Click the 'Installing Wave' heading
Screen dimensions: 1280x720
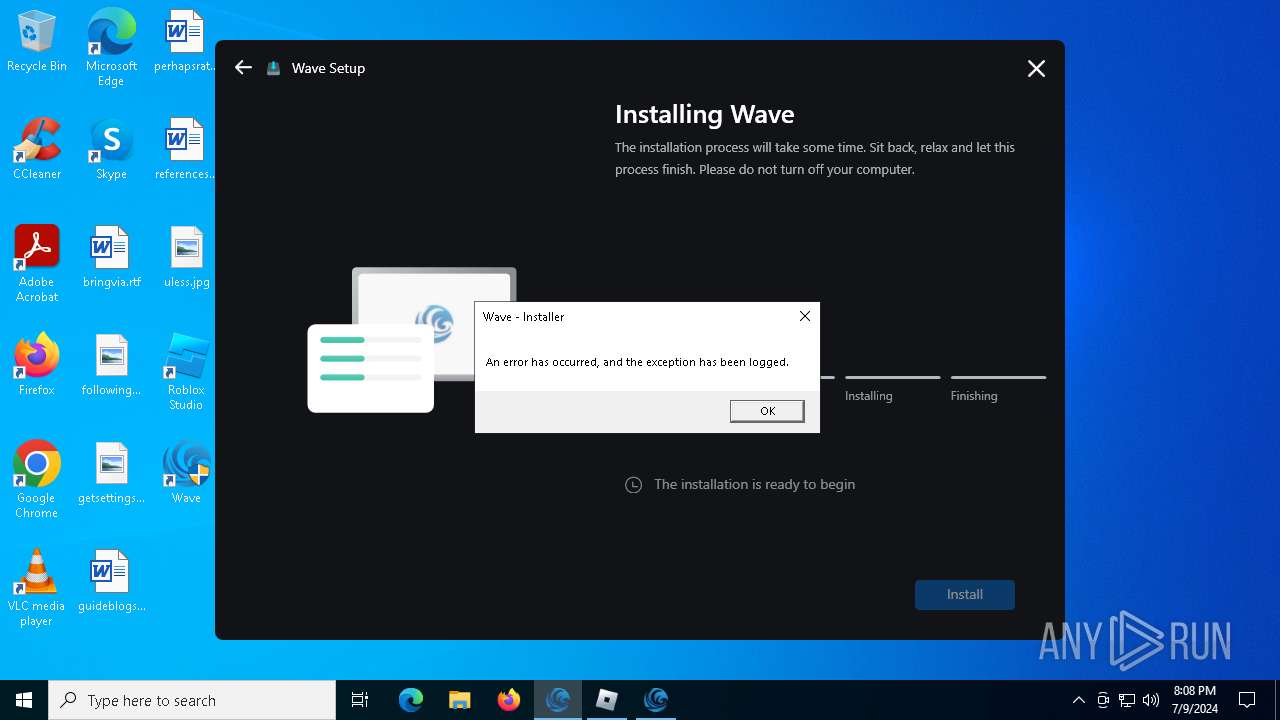[x=705, y=114]
